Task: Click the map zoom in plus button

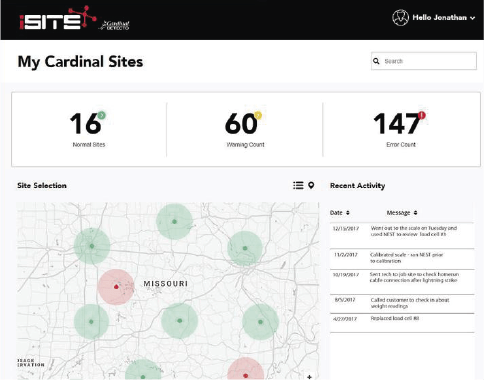Action: [309, 377]
